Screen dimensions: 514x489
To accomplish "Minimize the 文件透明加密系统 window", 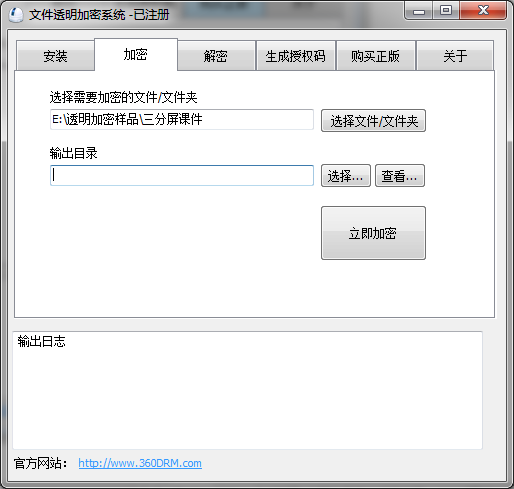I will [419, 11].
